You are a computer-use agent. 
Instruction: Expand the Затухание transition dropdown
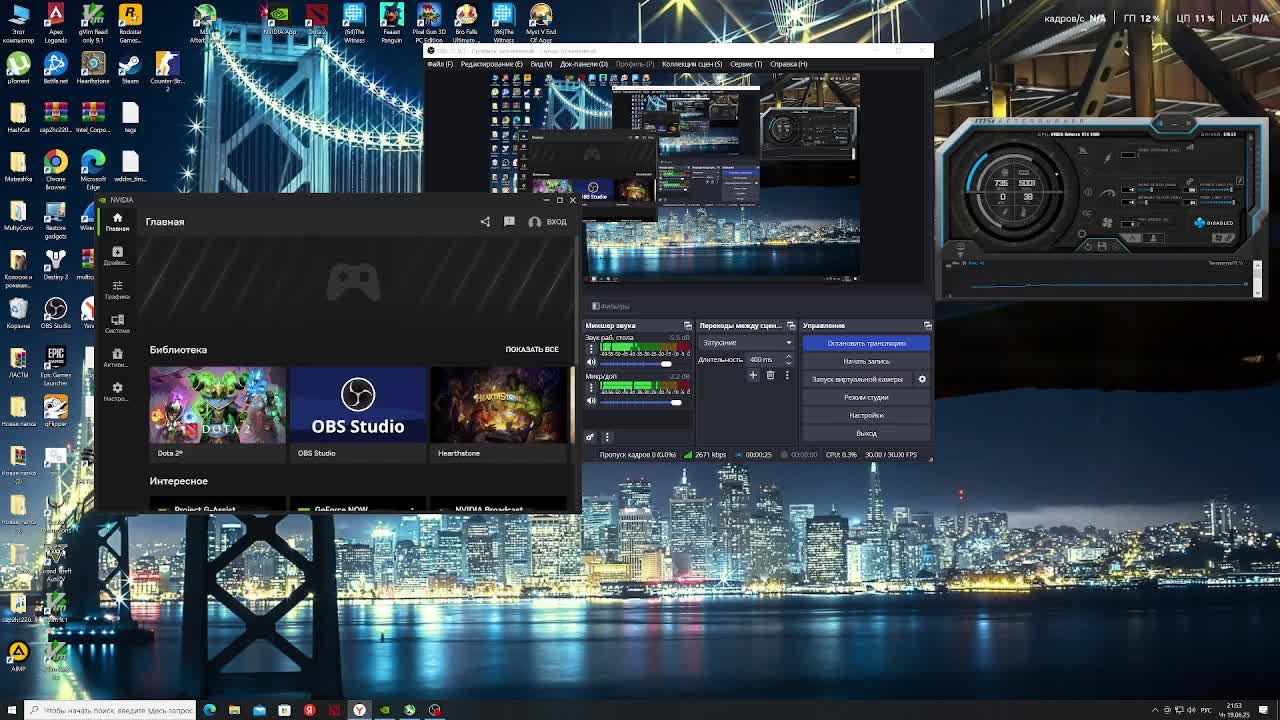pyautogui.click(x=746, y=343)
